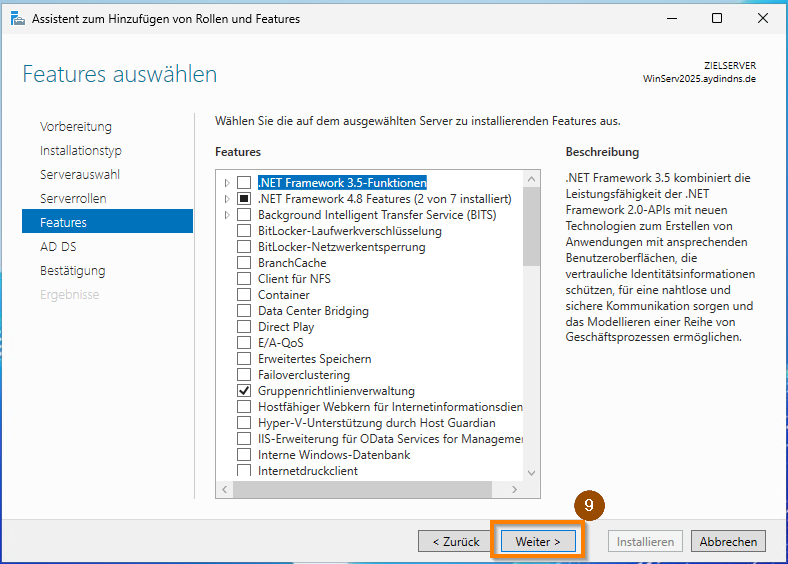
Task: Tick the Direct Play checkbox
Action: 244,327
